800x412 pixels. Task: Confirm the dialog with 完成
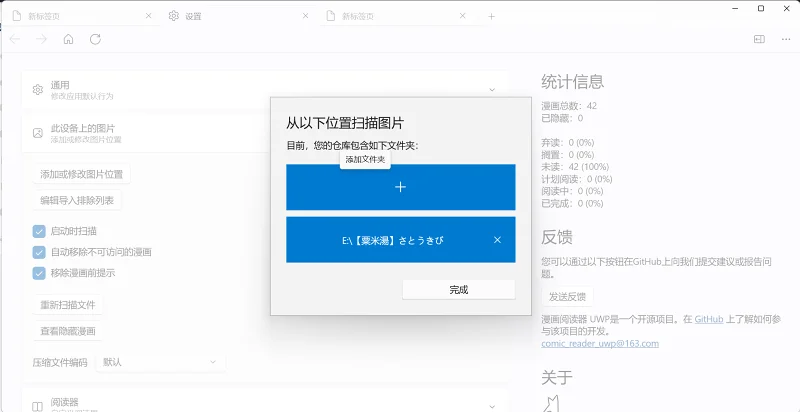459,290
